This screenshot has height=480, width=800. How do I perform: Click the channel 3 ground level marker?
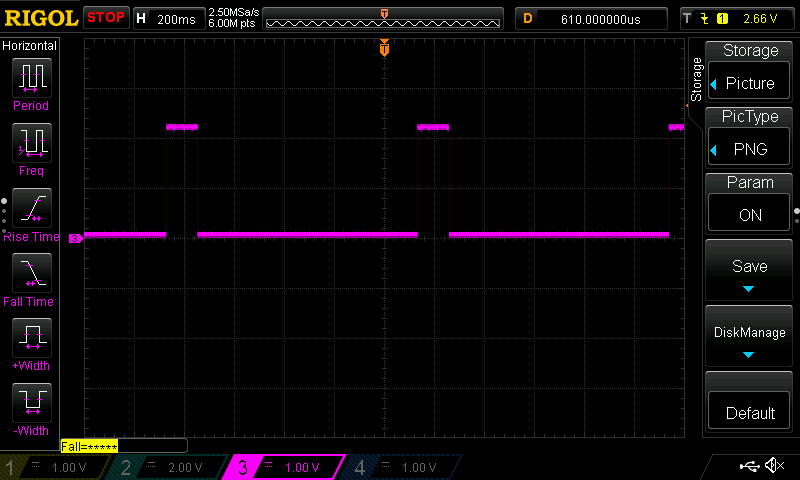(76, 238)
